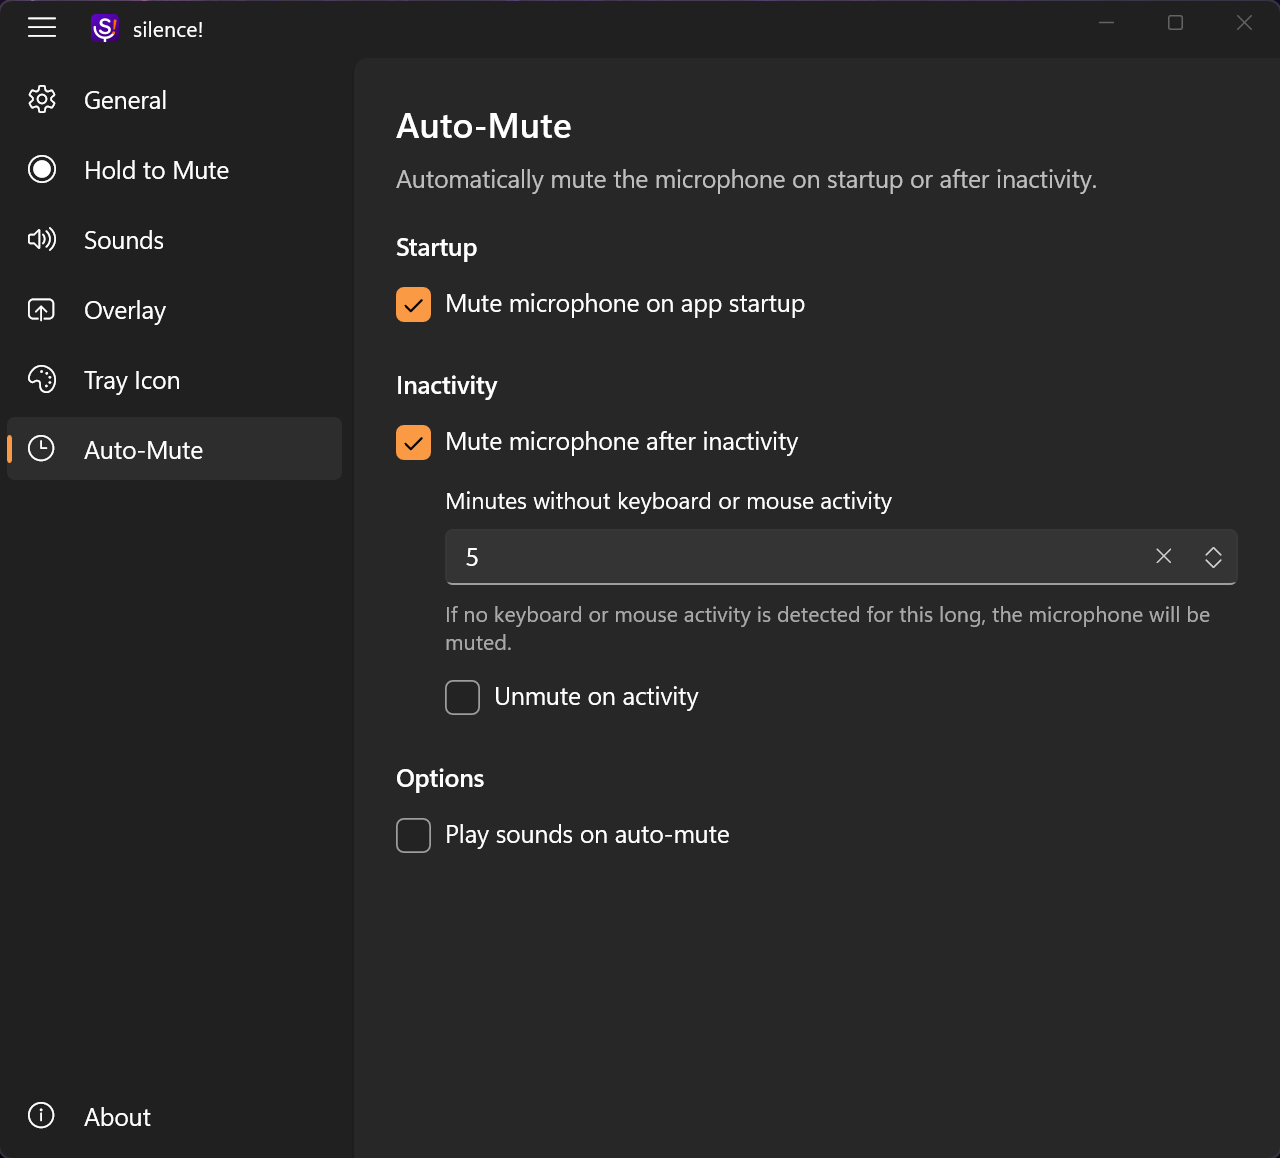Image resolution: width=1280 pixels, height=1158 pixels.
Task: Clear the minutes field with X button
Action: (x=1164, y=557)
